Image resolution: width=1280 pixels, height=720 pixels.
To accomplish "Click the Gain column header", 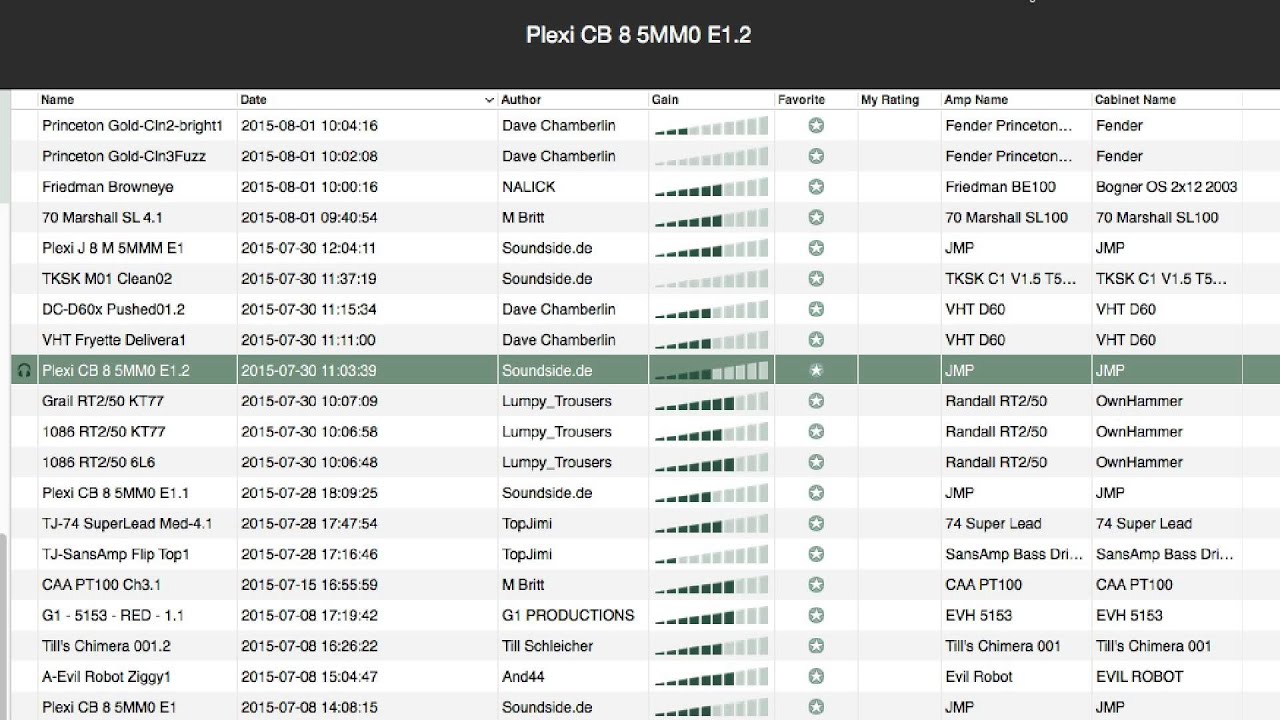I will (665, 100).
